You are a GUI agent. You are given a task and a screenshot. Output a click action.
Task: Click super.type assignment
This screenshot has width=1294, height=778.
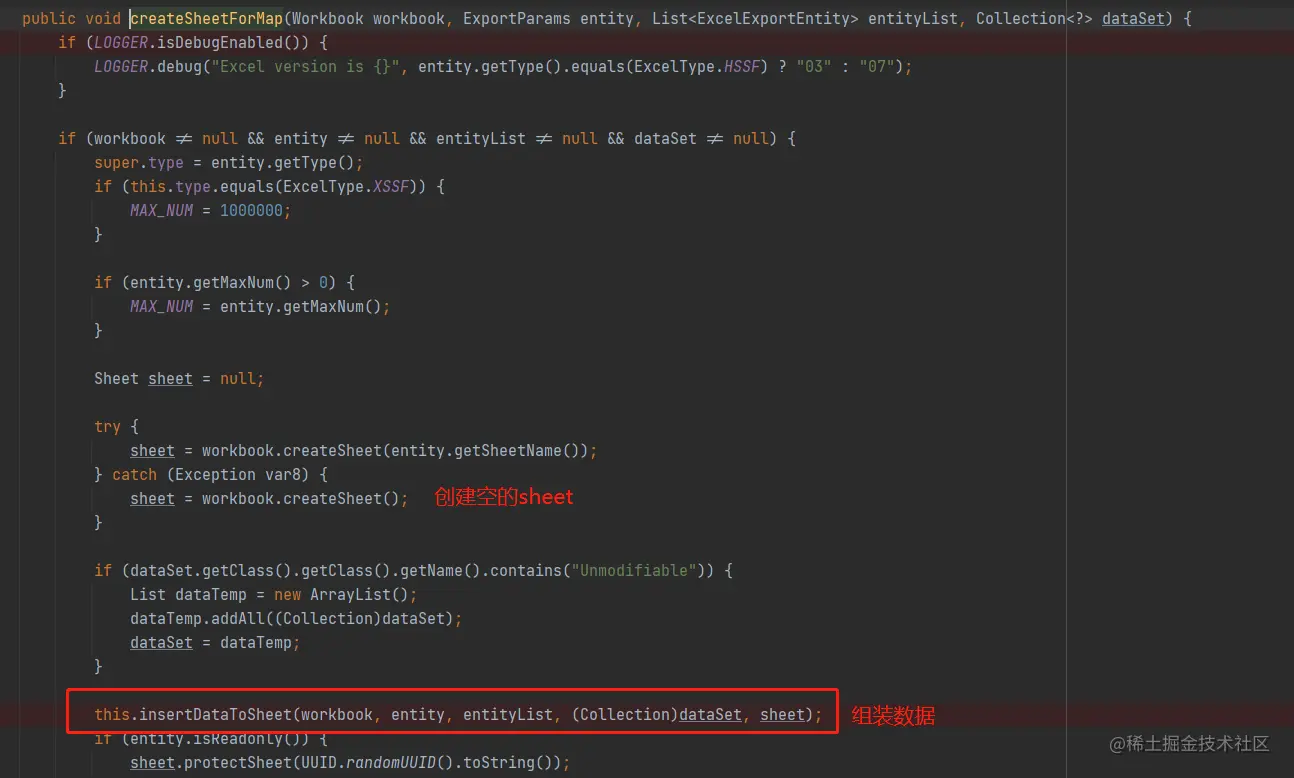(x=229, y=162)
